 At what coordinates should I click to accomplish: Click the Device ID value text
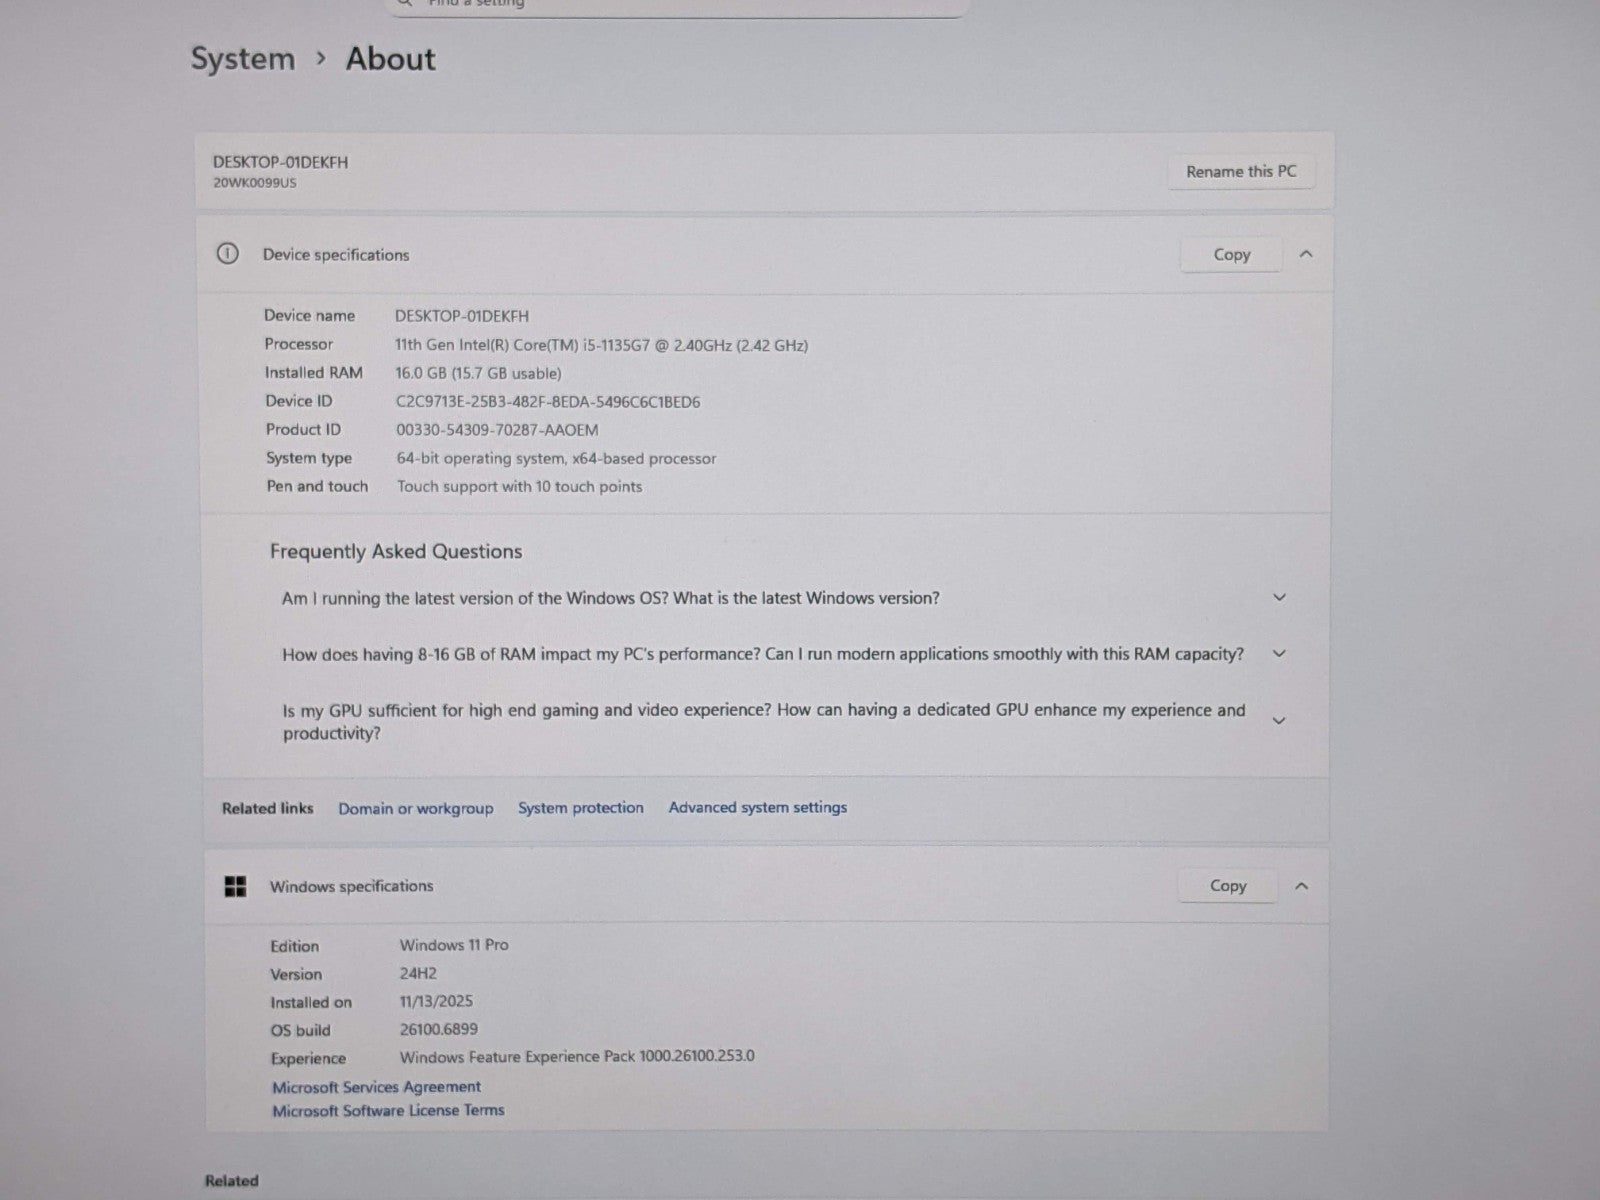[547, 402]
